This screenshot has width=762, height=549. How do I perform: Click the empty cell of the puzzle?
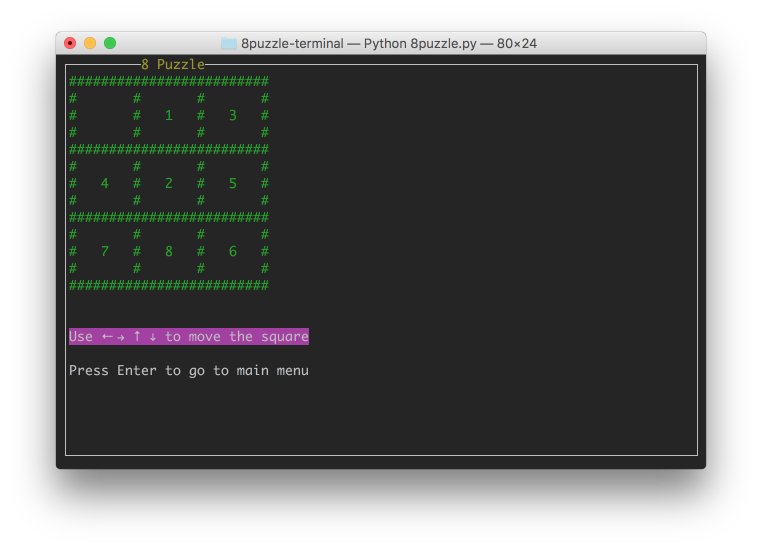point(104,115)
